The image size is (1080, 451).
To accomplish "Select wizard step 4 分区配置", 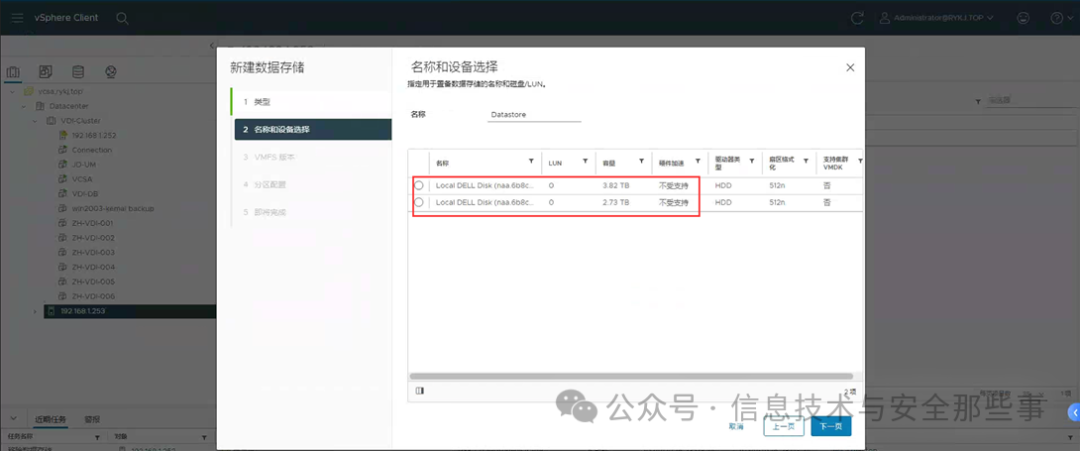I will 311,185.
